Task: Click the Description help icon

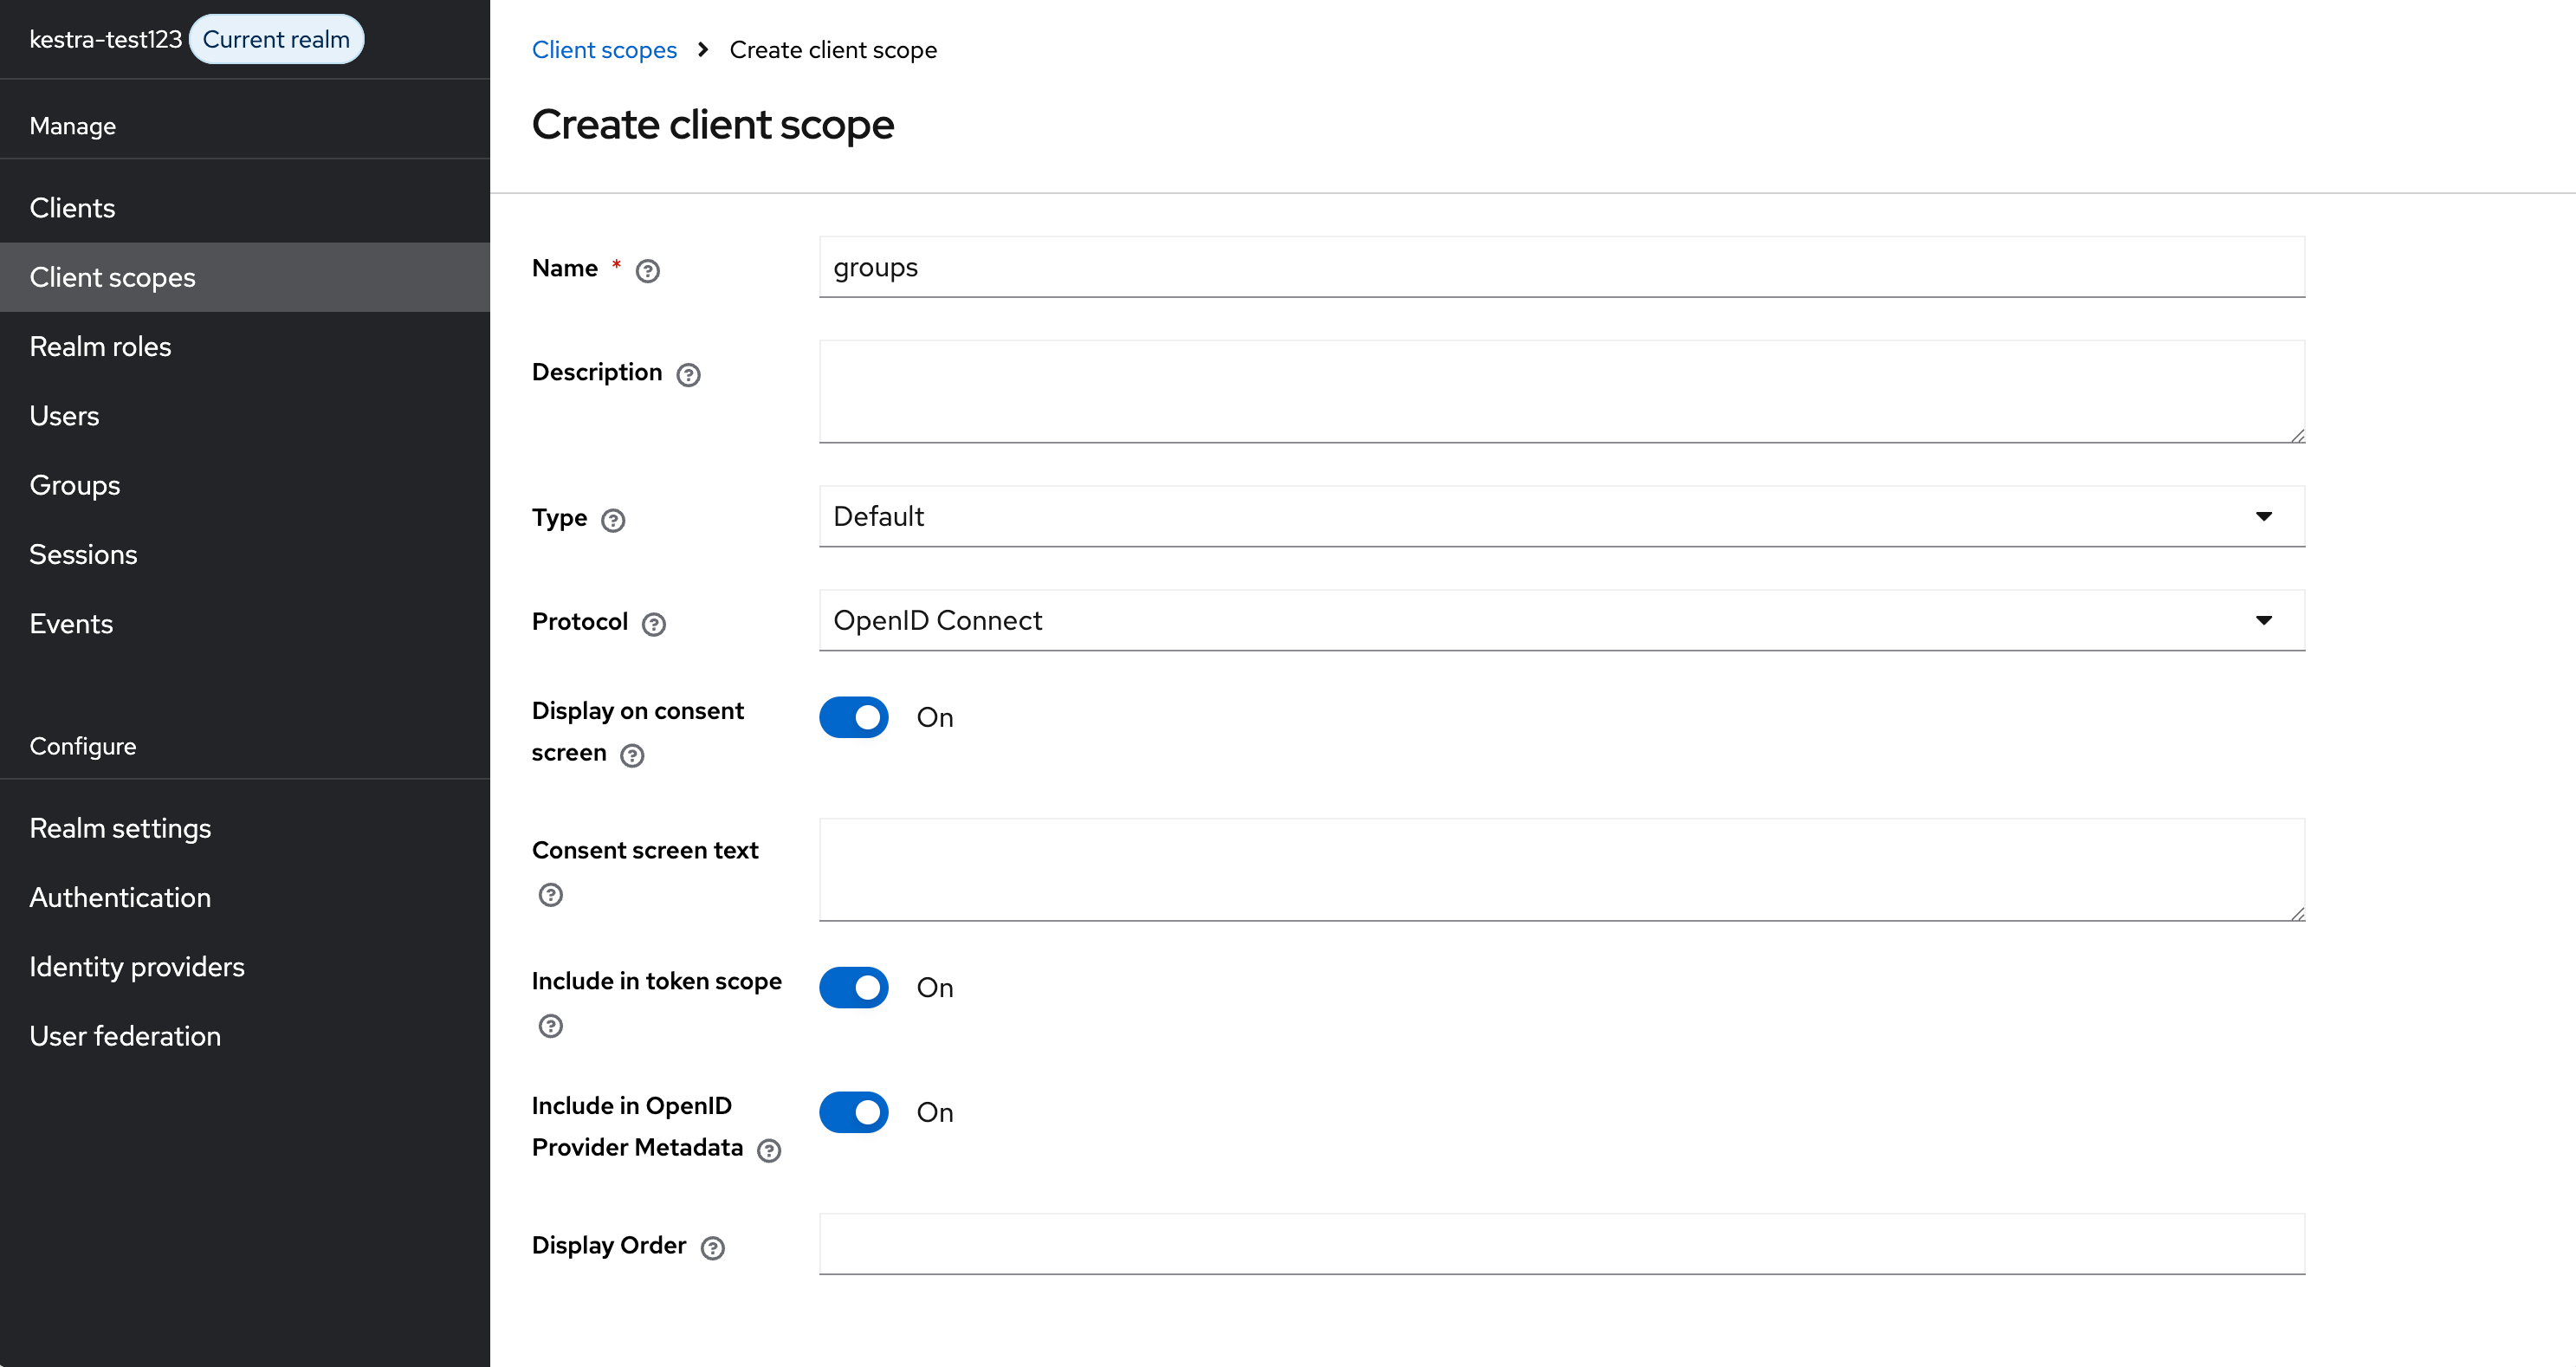Action: (687, 374)
